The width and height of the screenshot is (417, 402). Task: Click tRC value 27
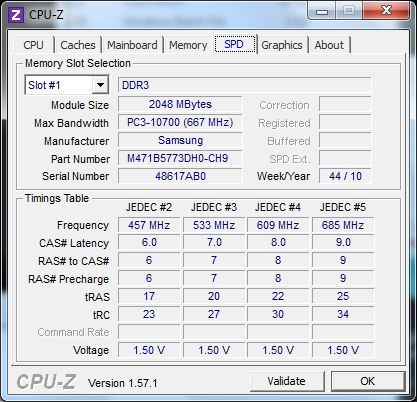[214, 314]
